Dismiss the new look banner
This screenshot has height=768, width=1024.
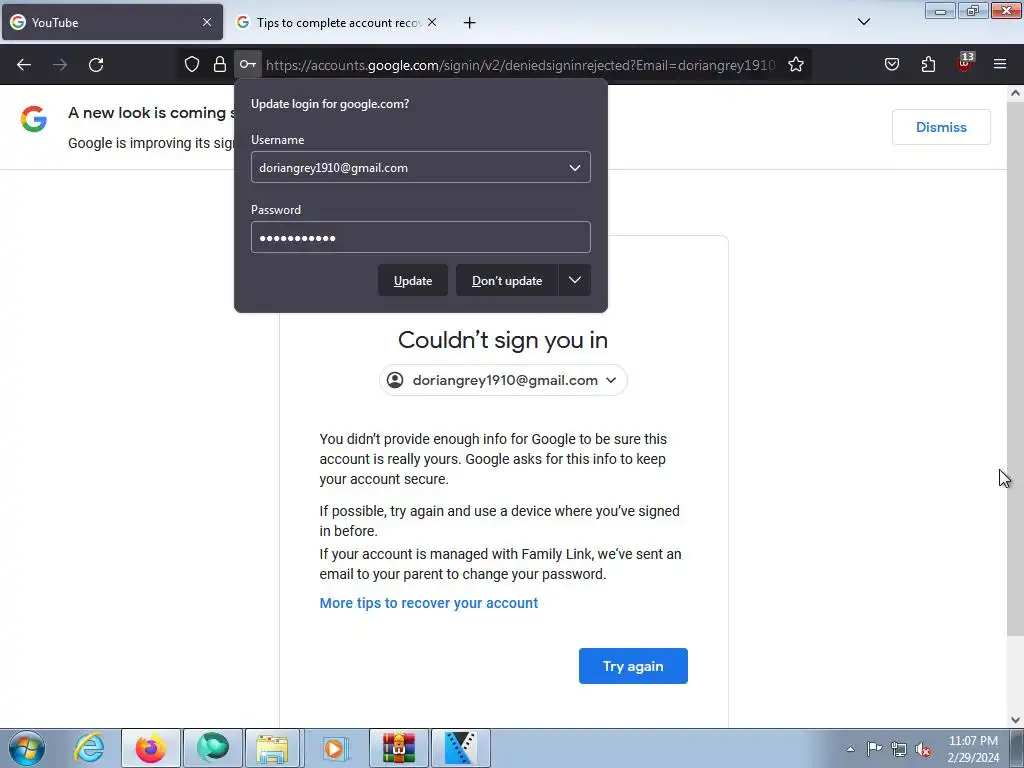[941, 127]
